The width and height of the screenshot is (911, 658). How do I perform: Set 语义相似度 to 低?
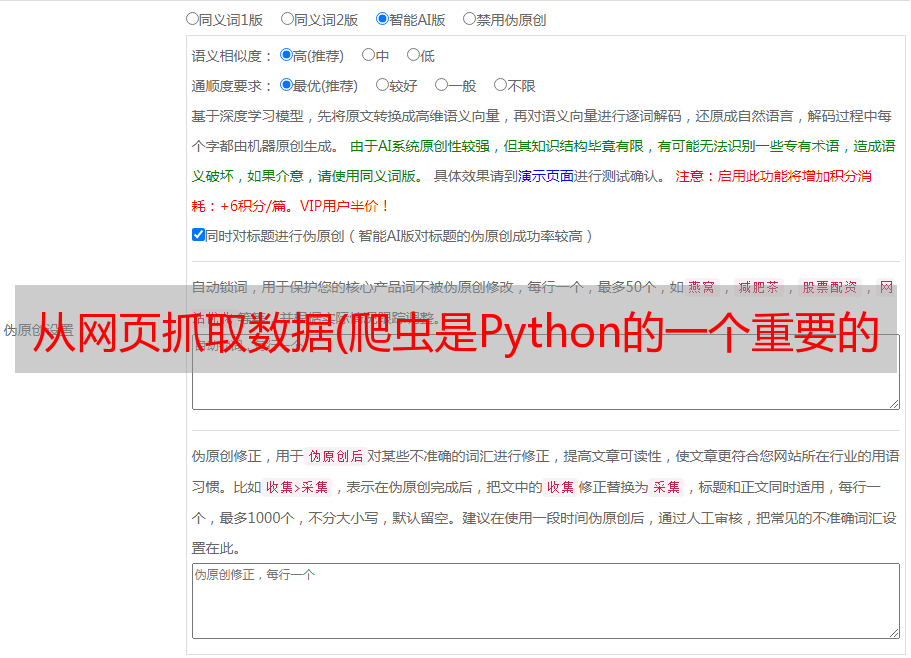(x=413, y=55)
